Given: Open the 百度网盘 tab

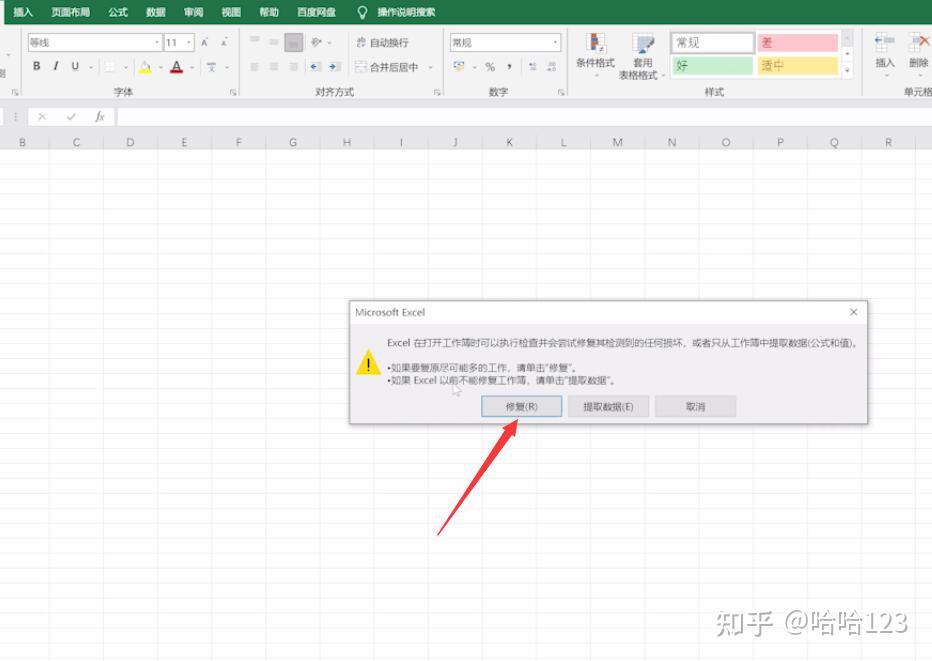Looking at the screenshot, I should 316,12.
